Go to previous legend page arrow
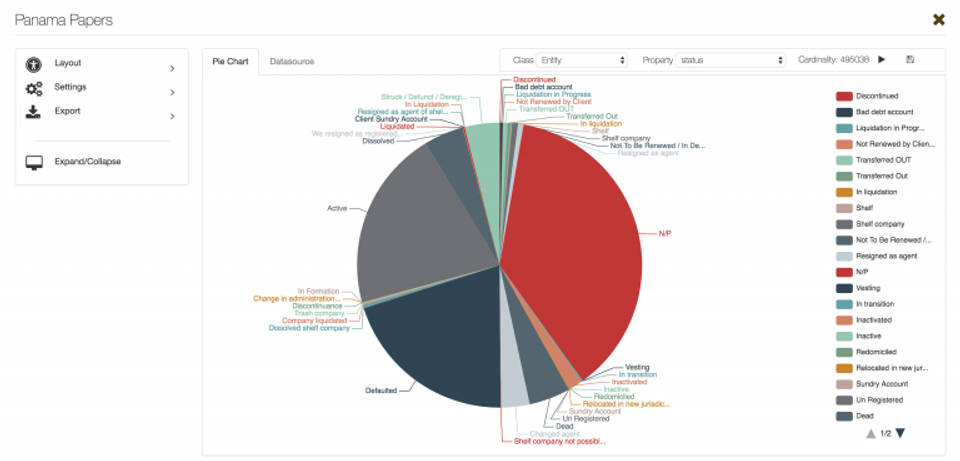Image resolution: width=960 pixels, height=461 pixels. pos(871,433)
